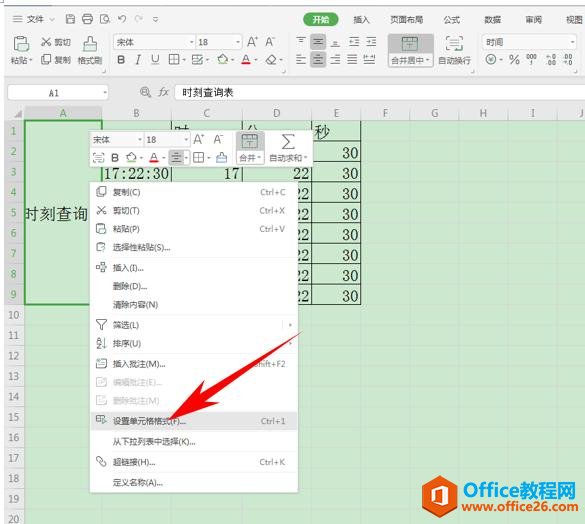This screenshot has width=585, height=524.
Task: Open font size dropdown in mini toolbar
Action: (x=186, y=140)
